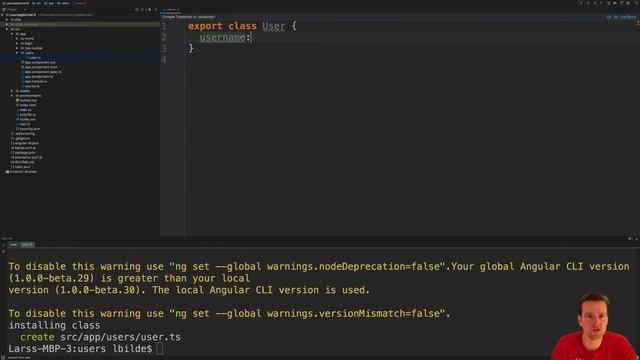The width and height of the screenshot is (640, 360).
Task: Click the users breadcrumb in navigation bar
Action: point(63,3)
